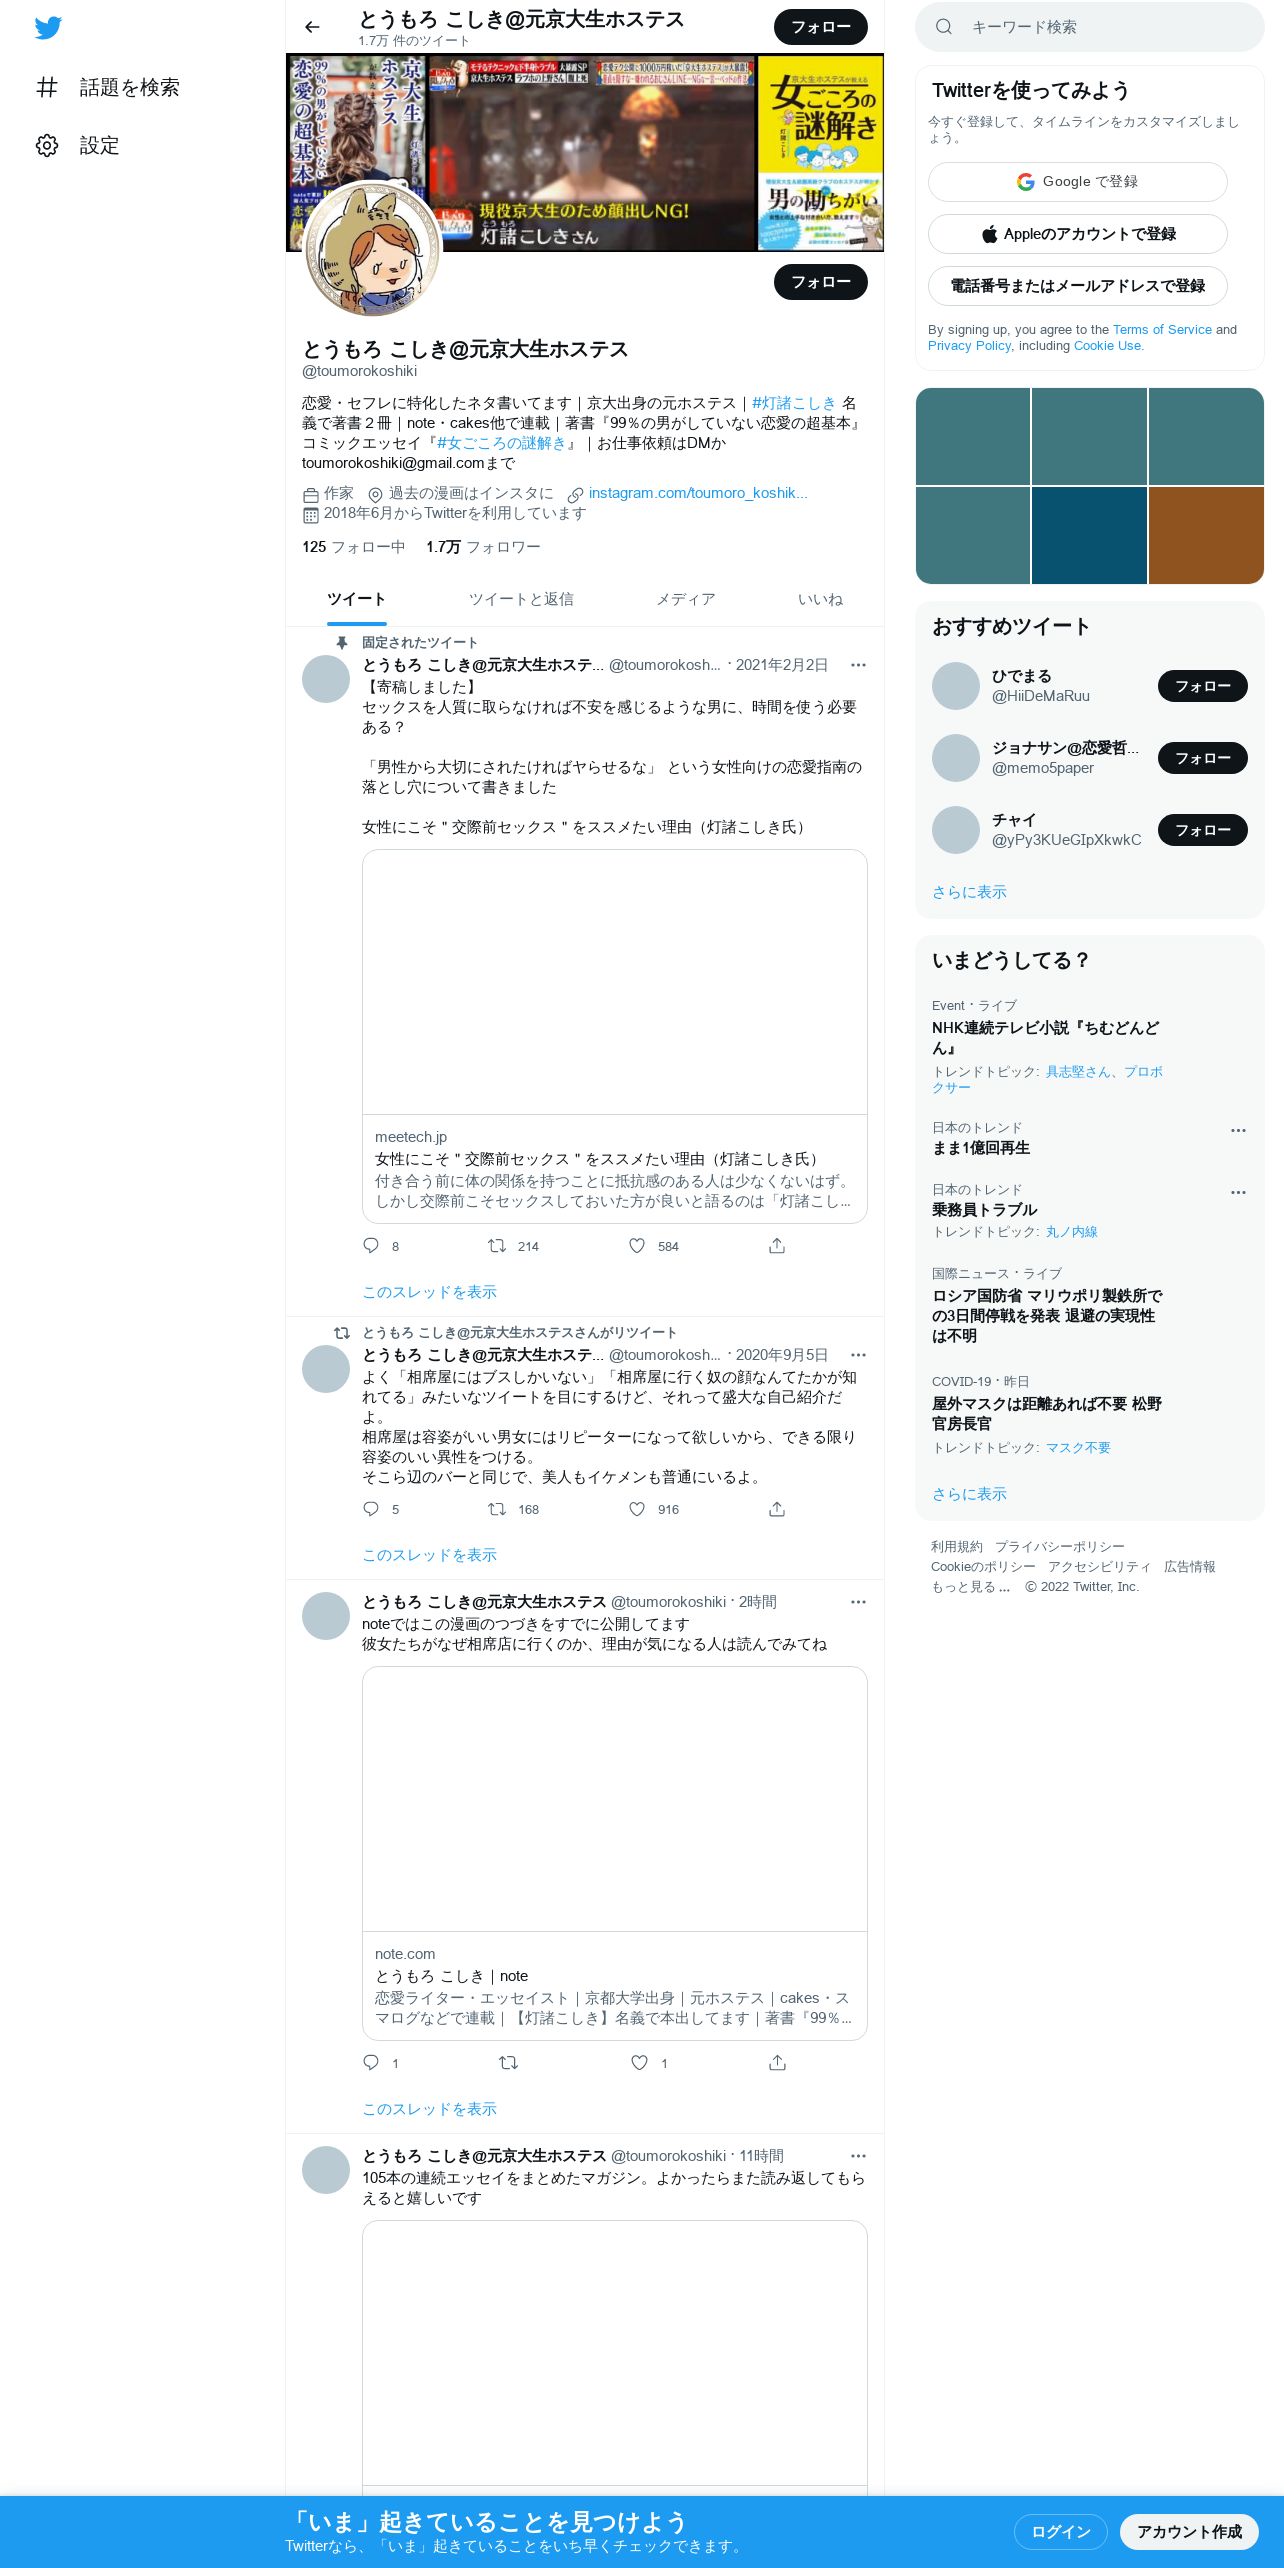Switch to the ツイート tab
The image size is (1284, 2568).
click(356, 599)
